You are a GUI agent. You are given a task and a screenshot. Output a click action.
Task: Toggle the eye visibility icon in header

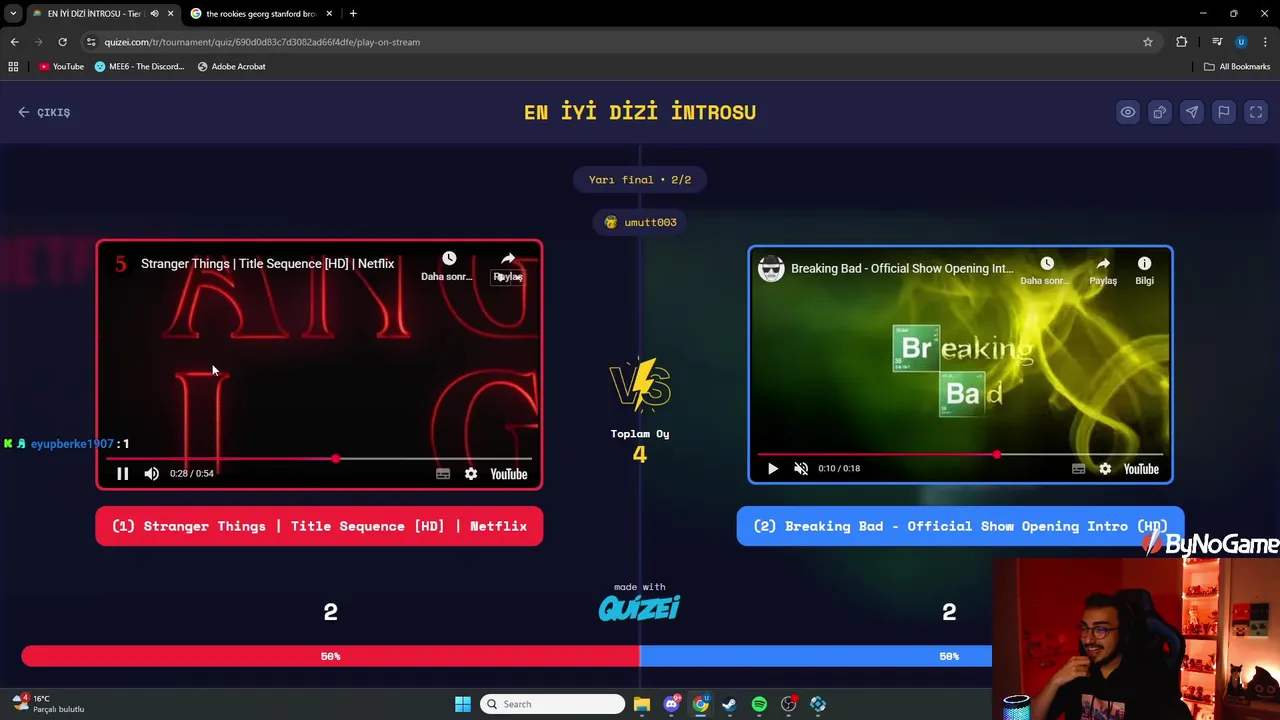click(1128, 112)
